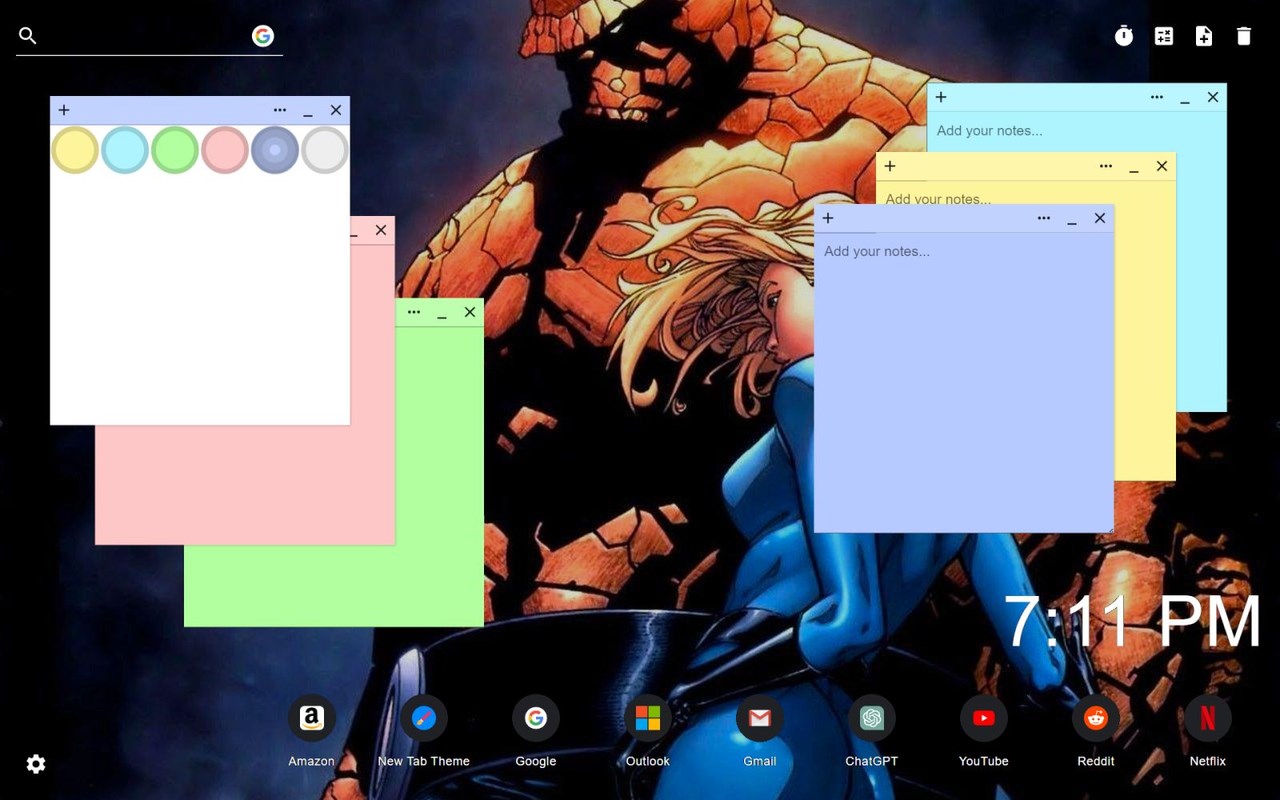This screenshot has height=800, width=1280.
Task: Click inside the pink note body
Action: 245,485
